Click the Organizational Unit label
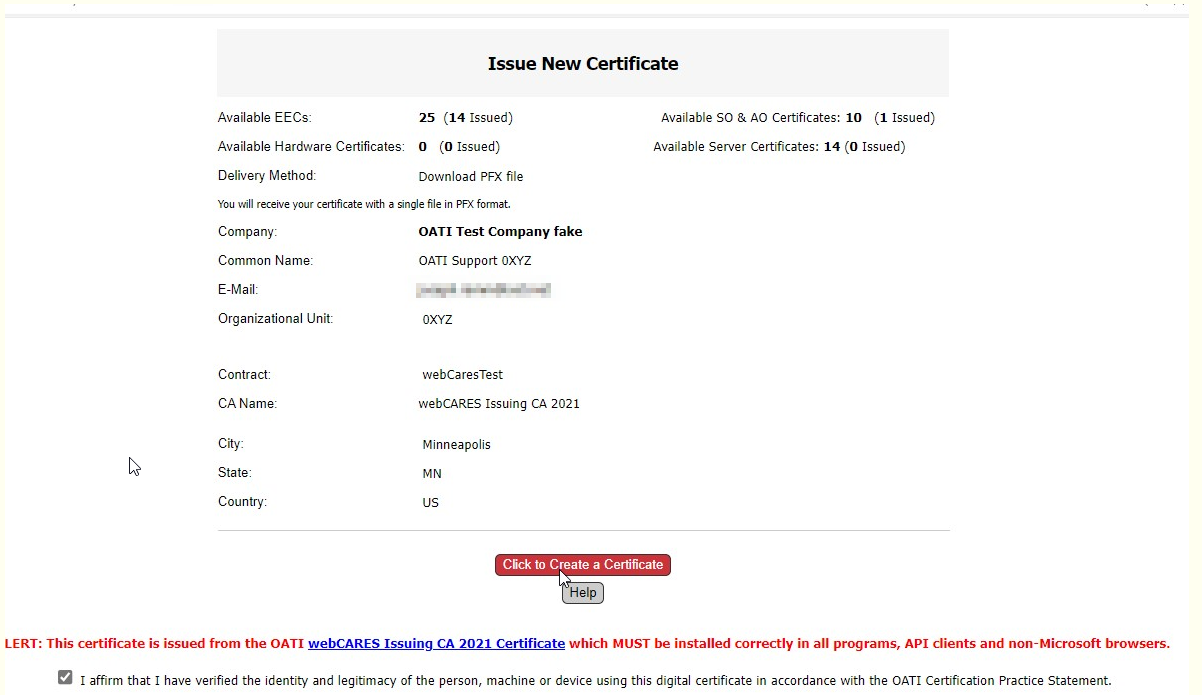Screen dimensions: 1202x695 click(275, 319)
